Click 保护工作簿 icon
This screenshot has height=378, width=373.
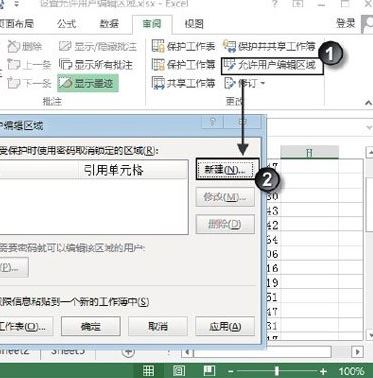[158, 65]
